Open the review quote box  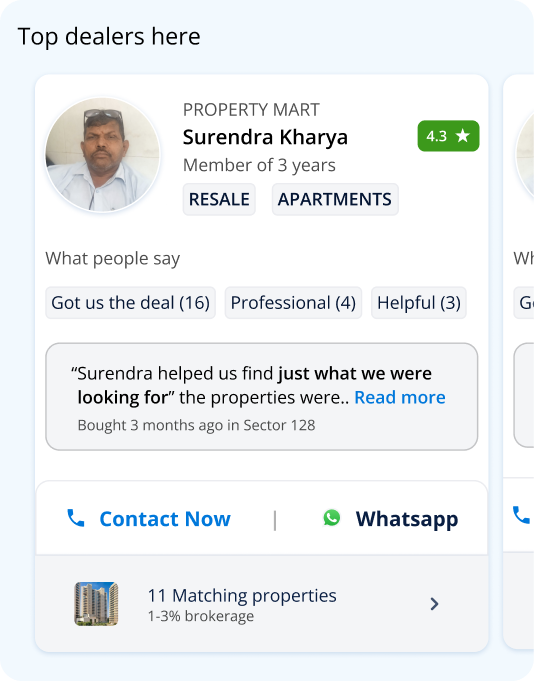pyautogui.click(x=262, y=397)
